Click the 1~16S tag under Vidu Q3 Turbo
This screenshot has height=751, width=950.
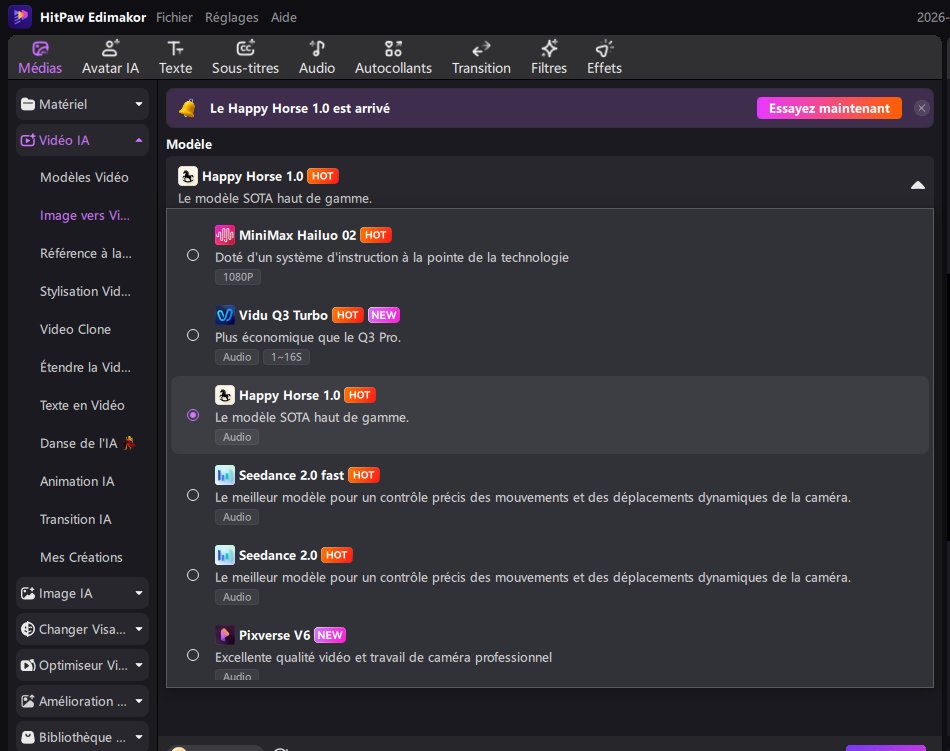[x=286, y=357]
